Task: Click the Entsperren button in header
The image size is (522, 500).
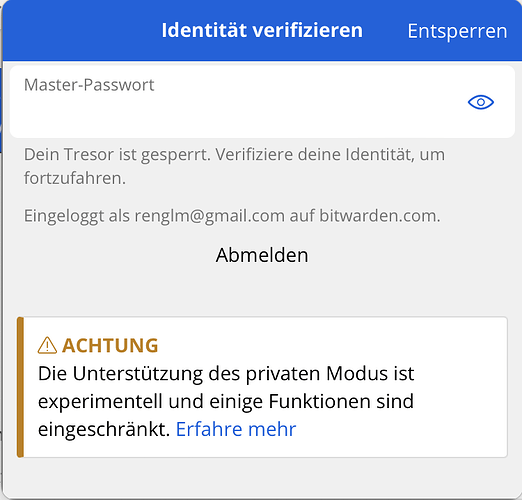Action: 457,31
